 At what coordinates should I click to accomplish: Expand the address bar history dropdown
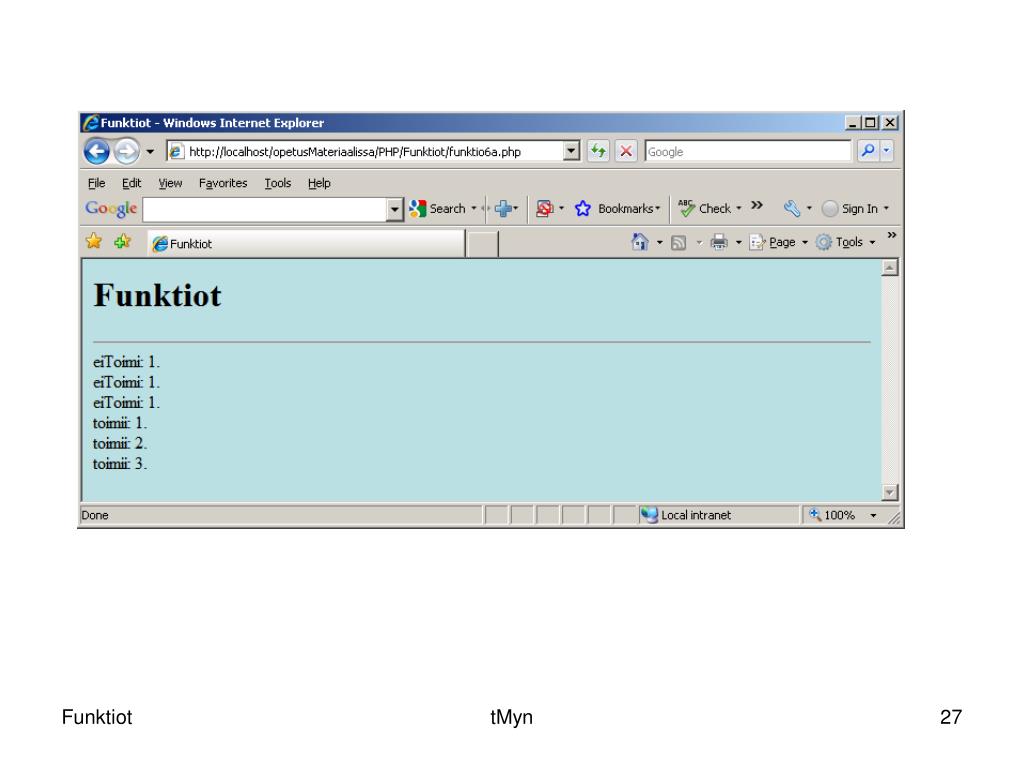[x=571, y=152]
